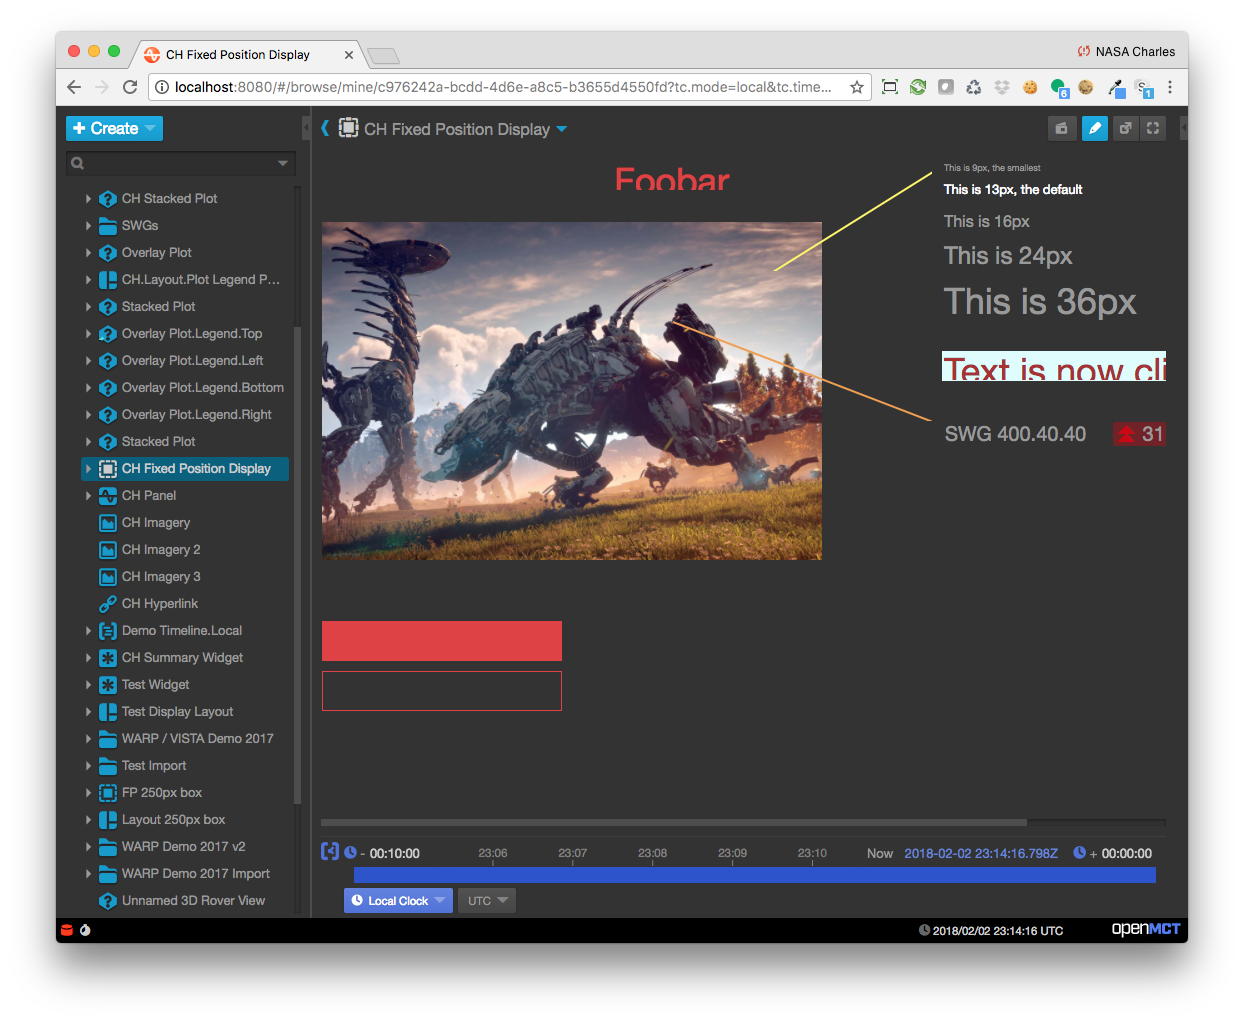The width and height of the screenshot is (1244, 1023).
Task: Select the Edit pencil icon in the toolbar
Action: coord(1095,128)
